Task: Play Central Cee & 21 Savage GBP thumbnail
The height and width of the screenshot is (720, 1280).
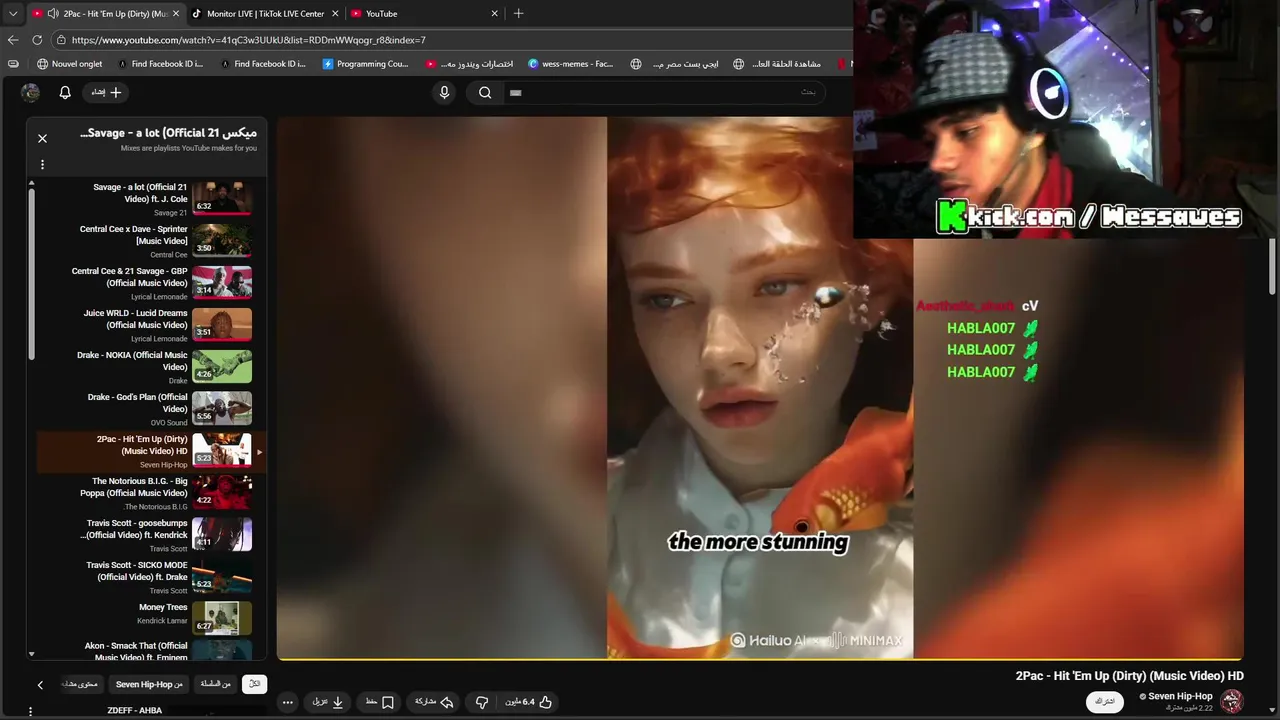Action: [x=222, y=282]
